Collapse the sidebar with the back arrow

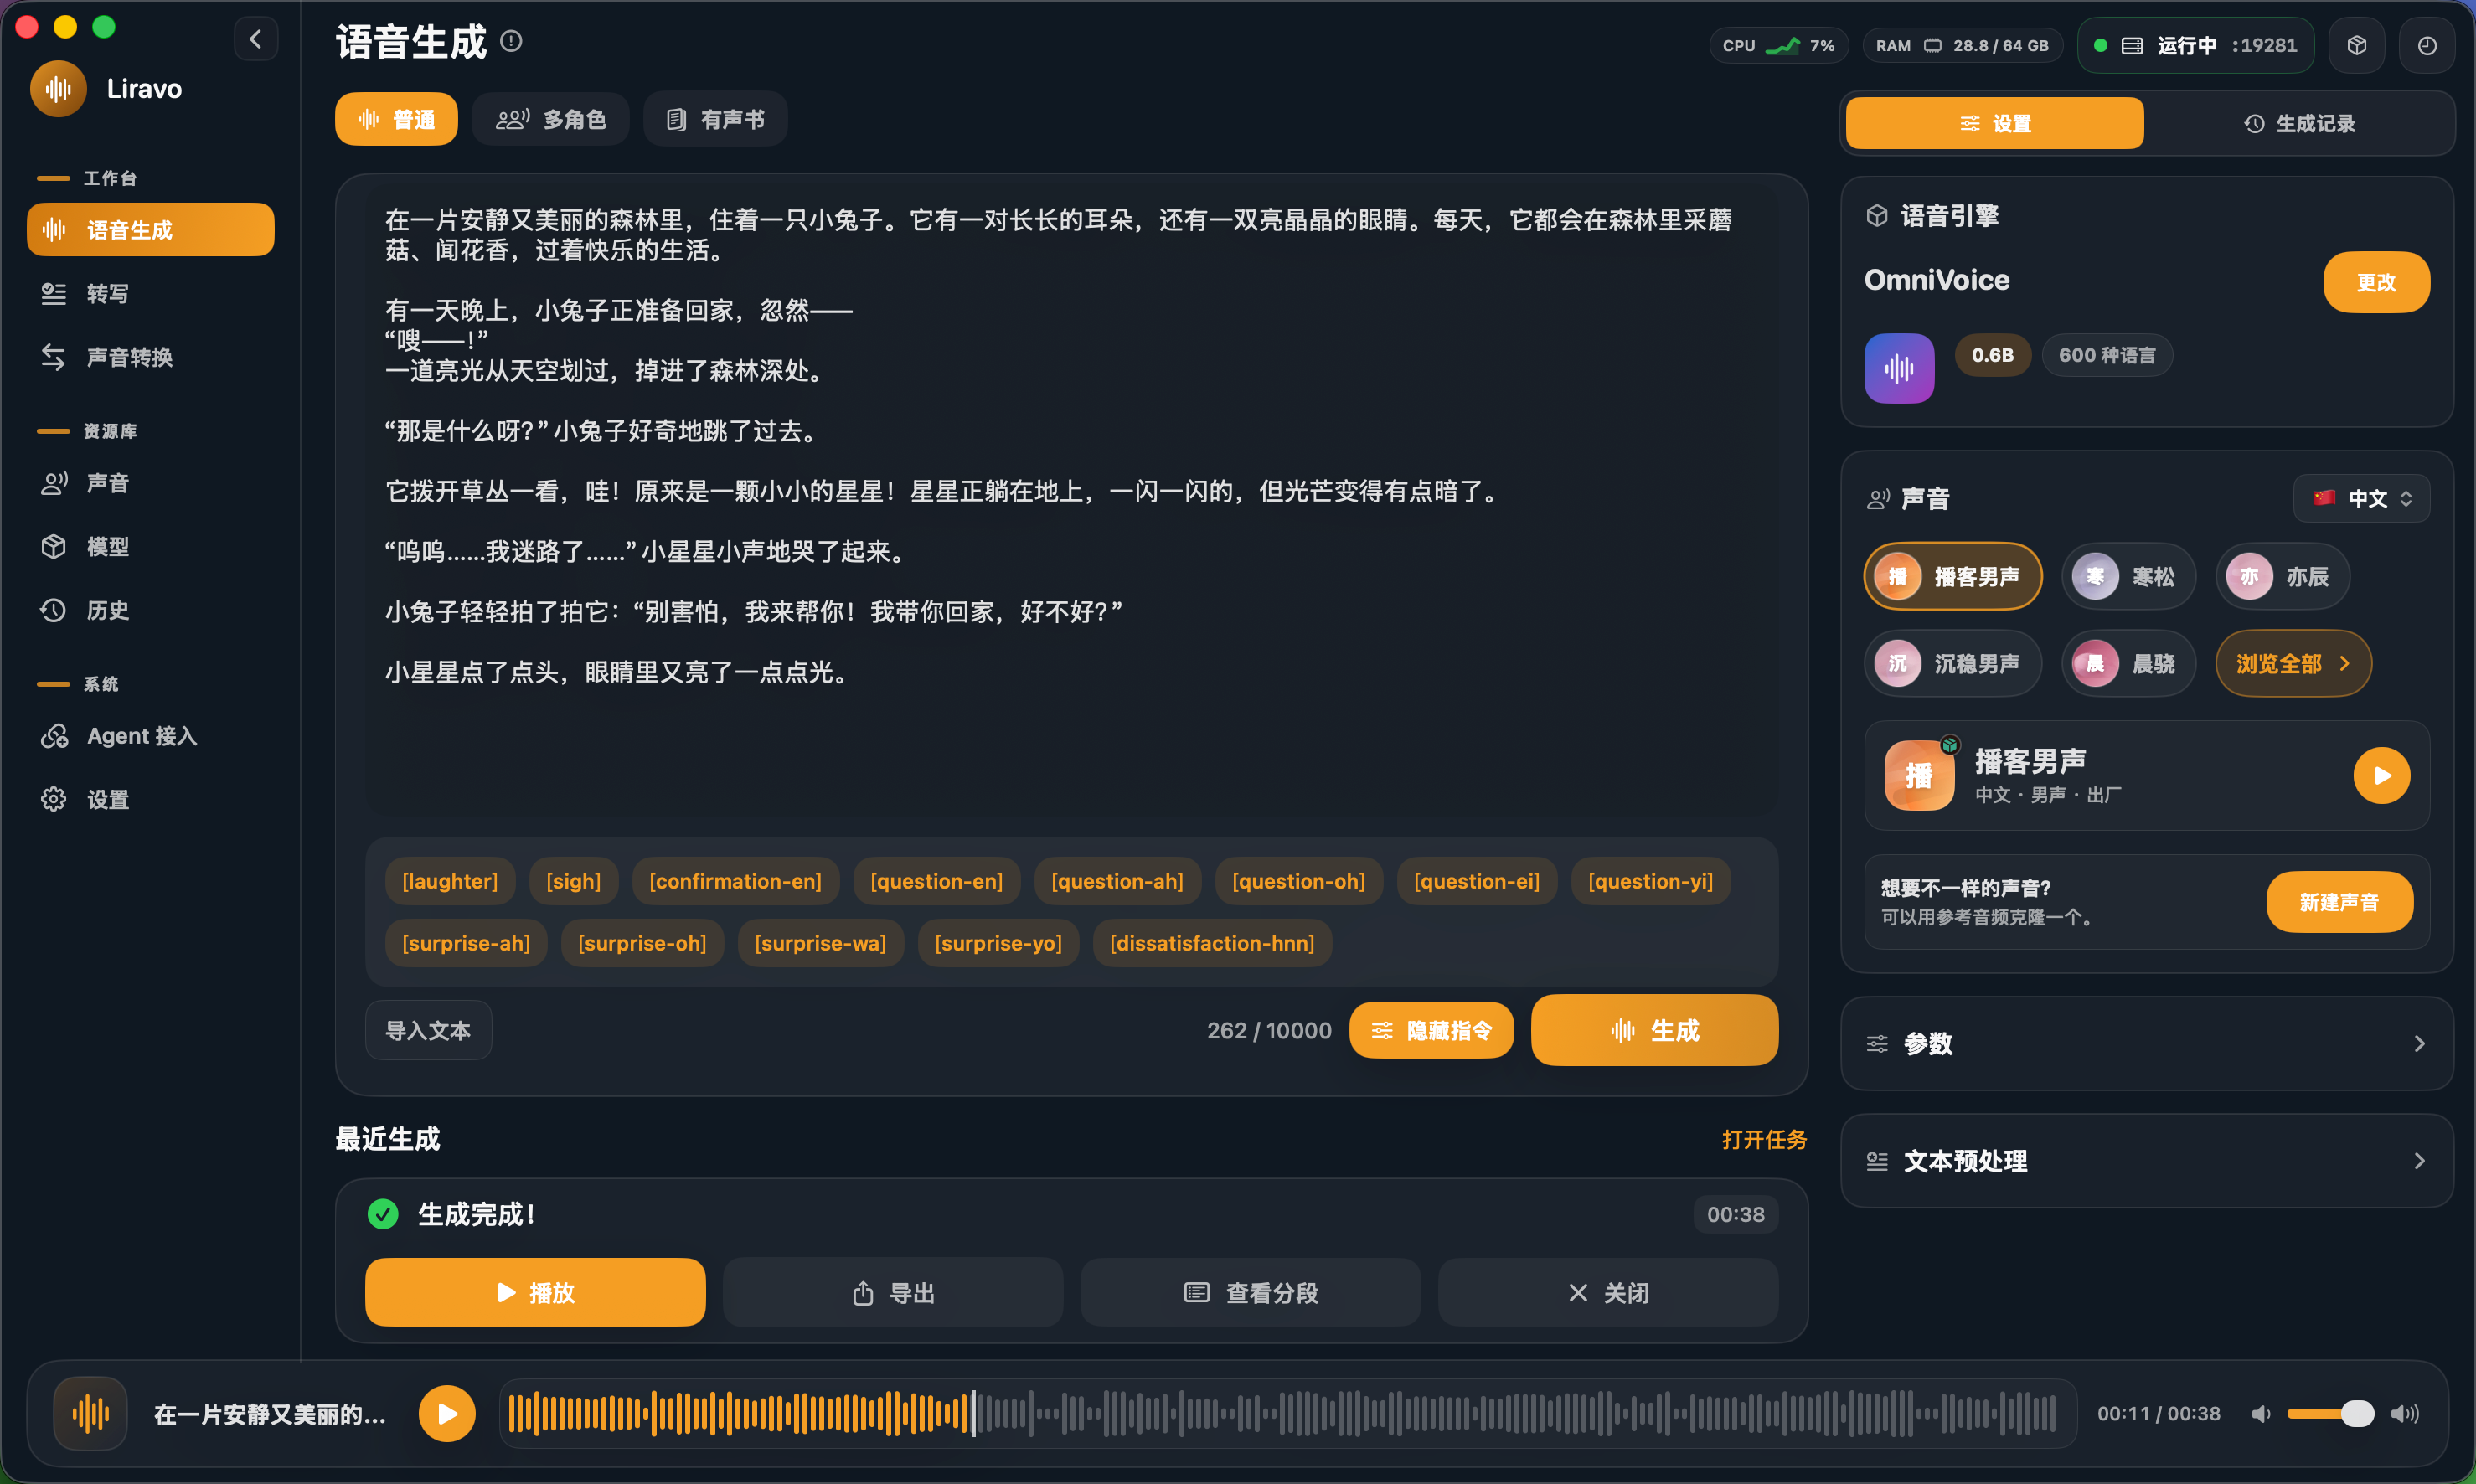(256, 39)
